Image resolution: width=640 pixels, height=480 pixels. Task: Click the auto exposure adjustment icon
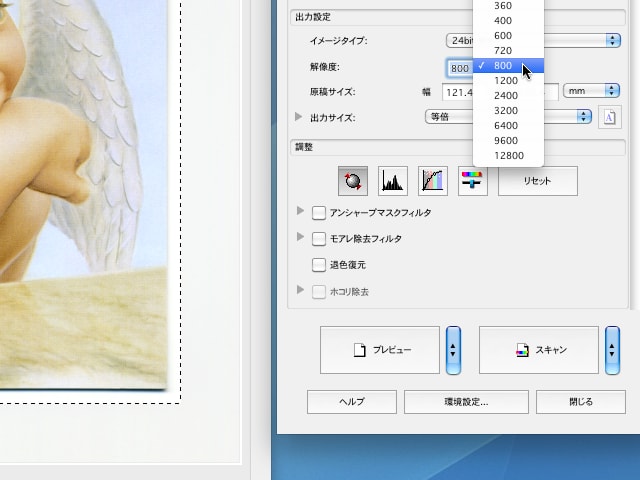(x=353, y=181)
